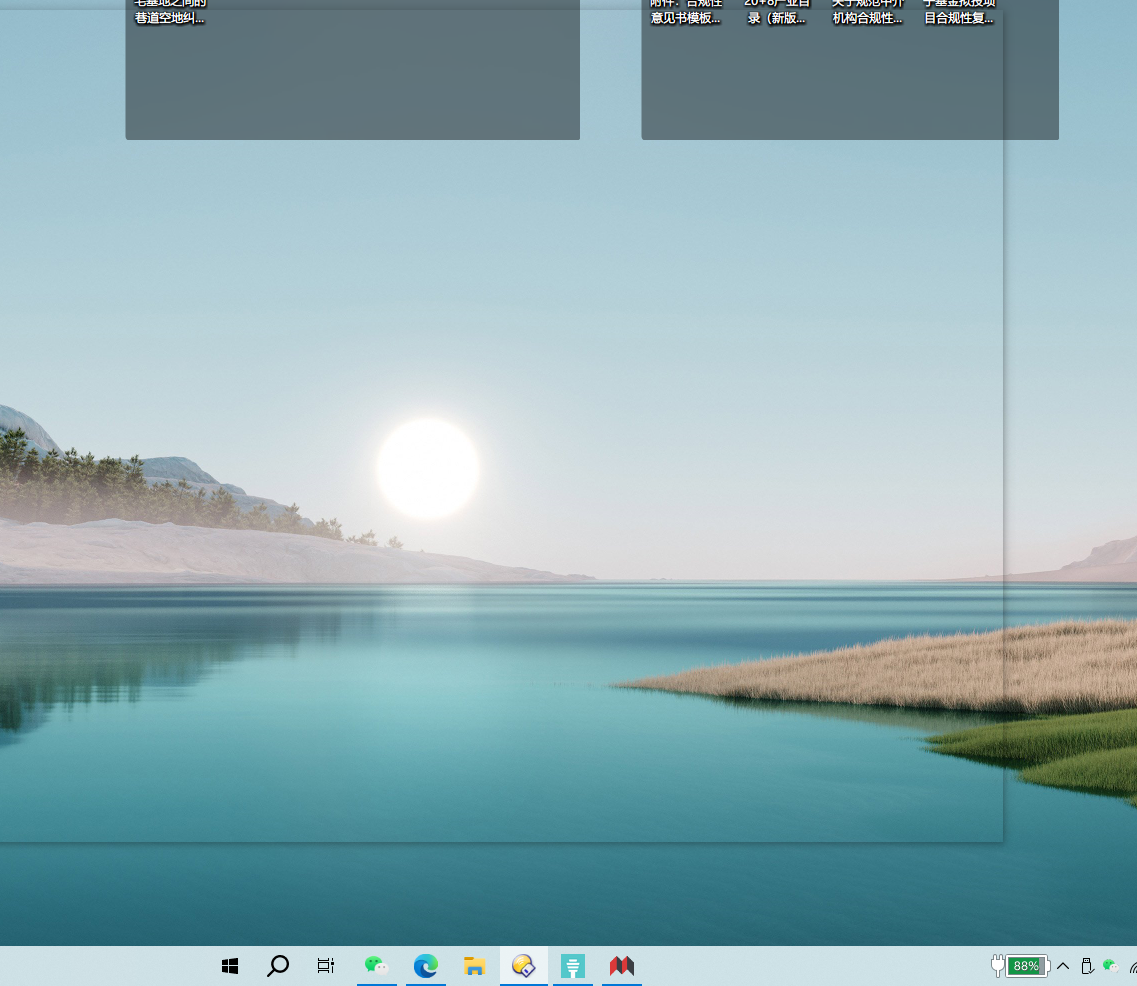1137x986 pixels.
Task: Open WeChat from the taskbar
Action: click(x=377, y=966)
